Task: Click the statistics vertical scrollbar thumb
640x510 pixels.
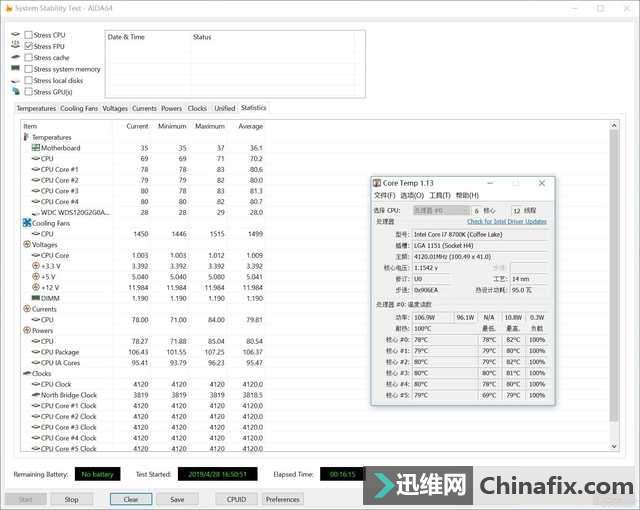Action: [614, 275]
